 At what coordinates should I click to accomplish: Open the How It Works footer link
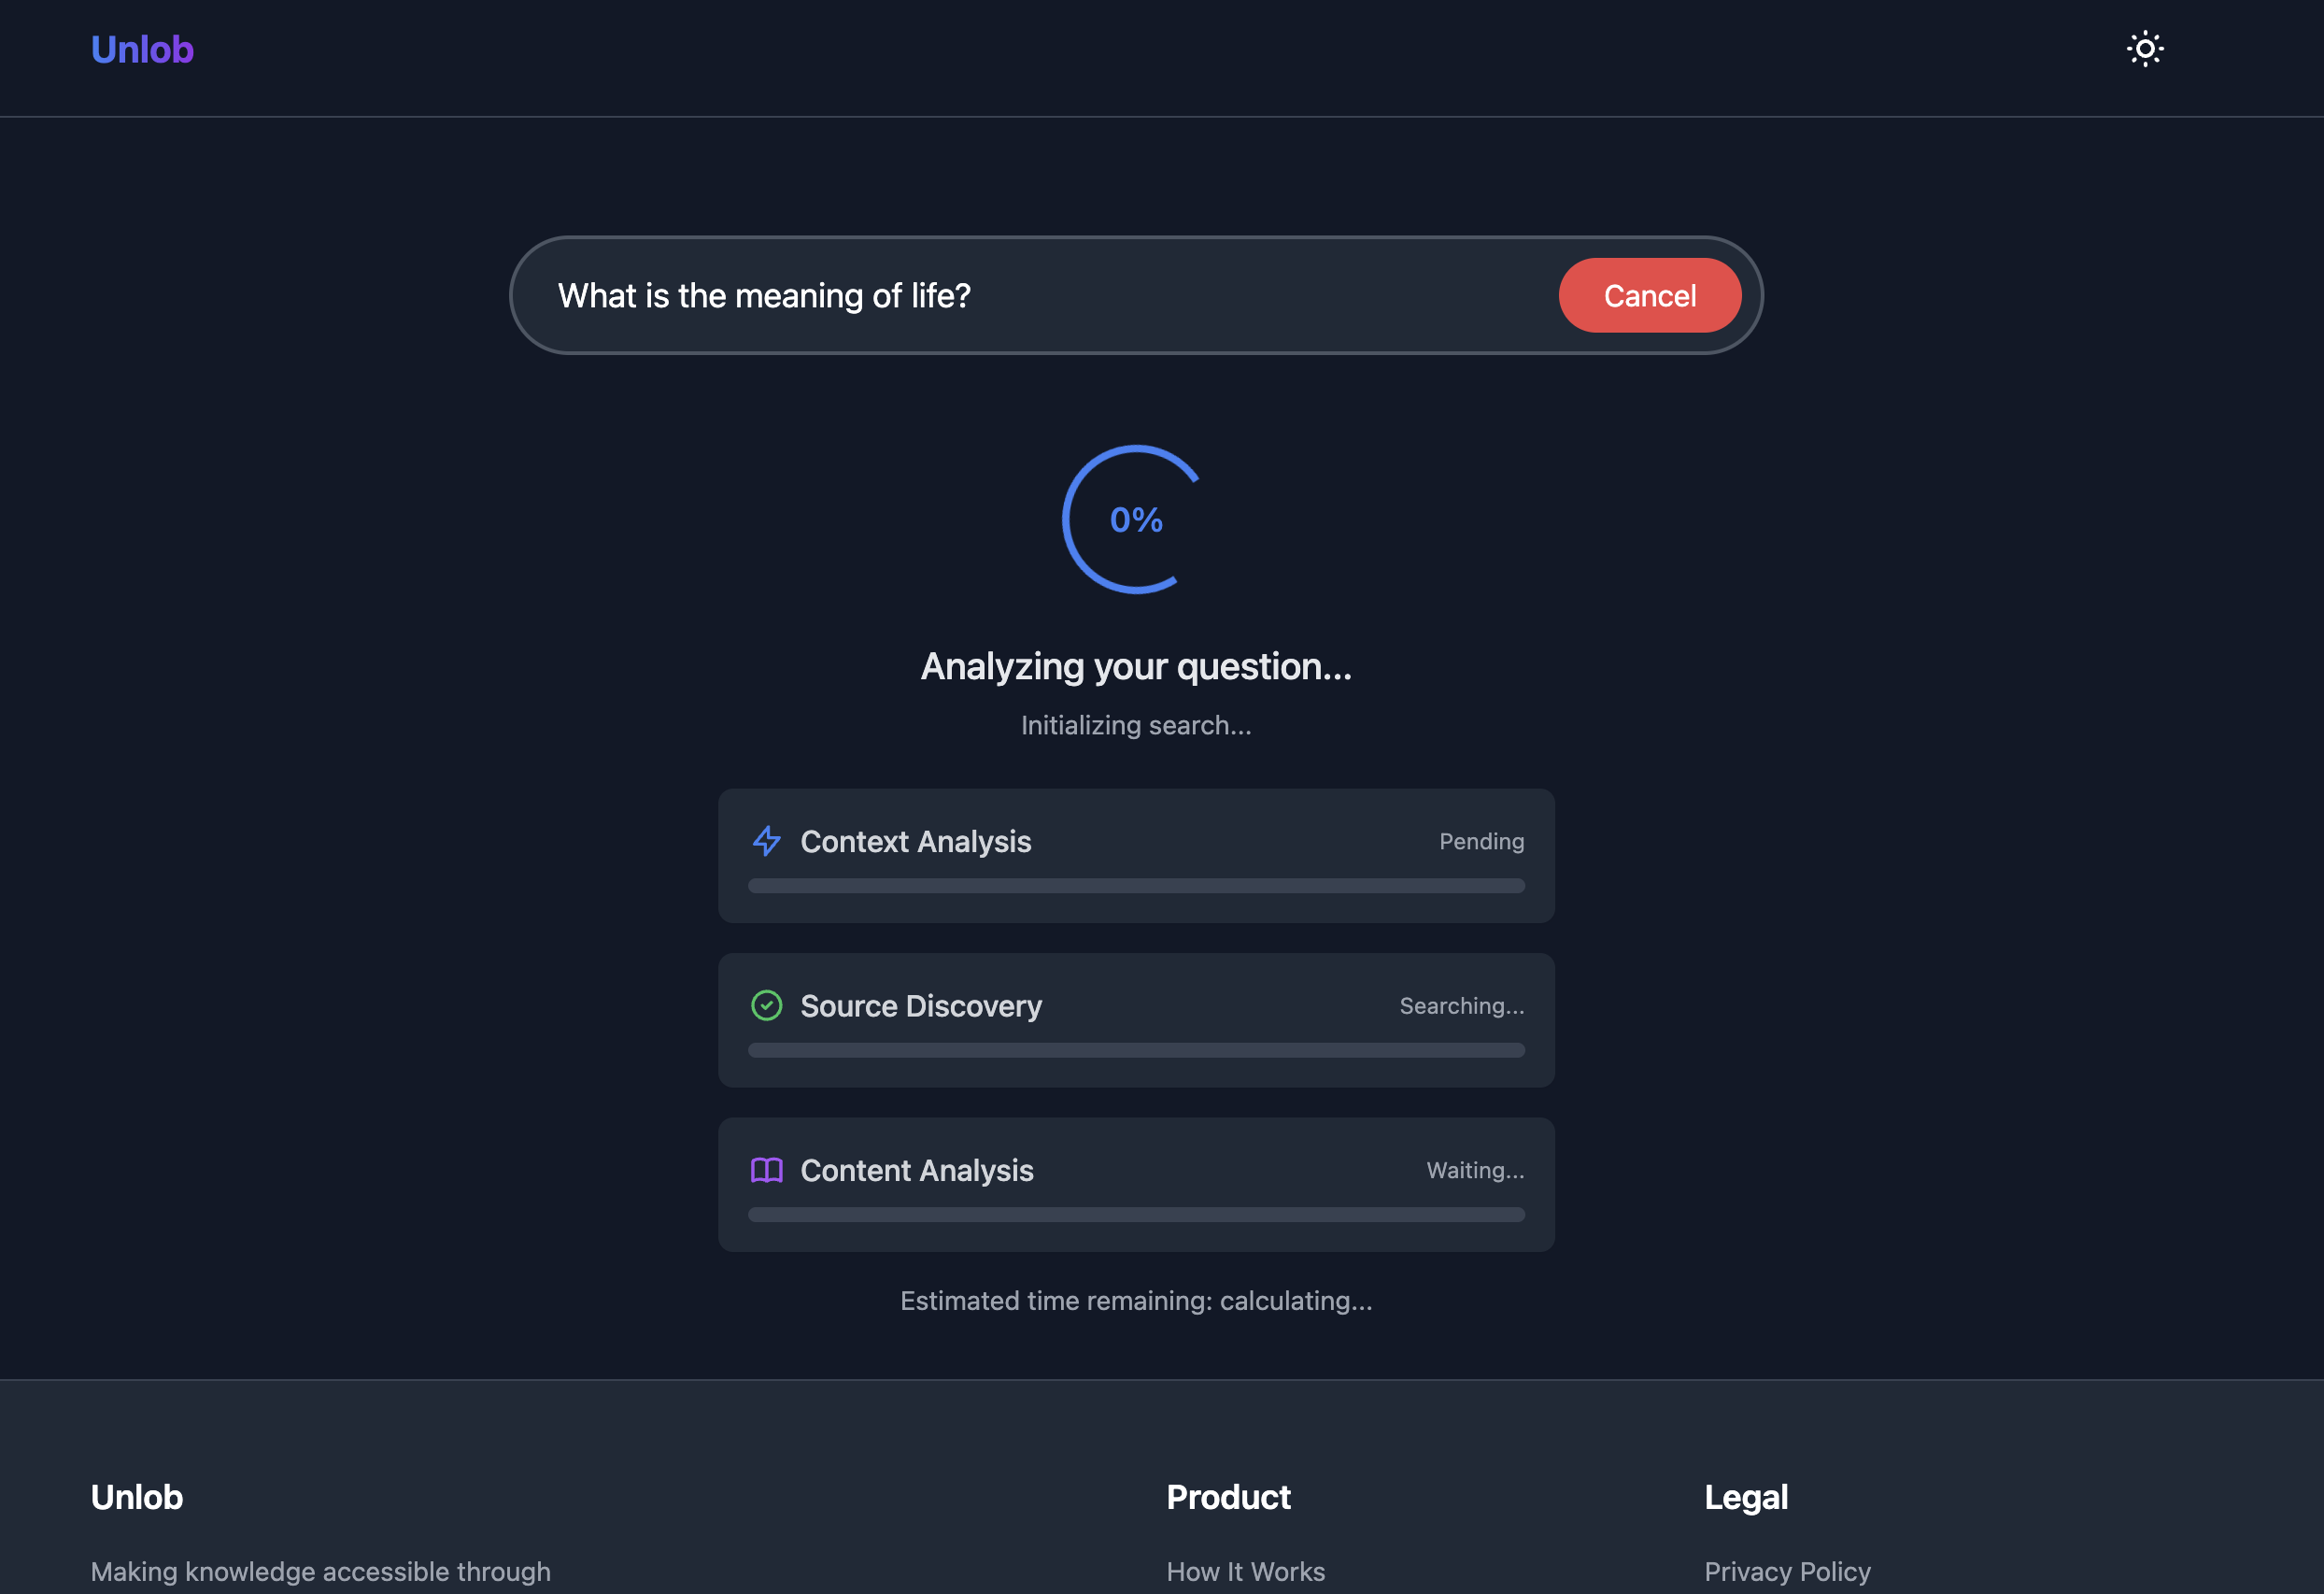coord(1245,1571)
